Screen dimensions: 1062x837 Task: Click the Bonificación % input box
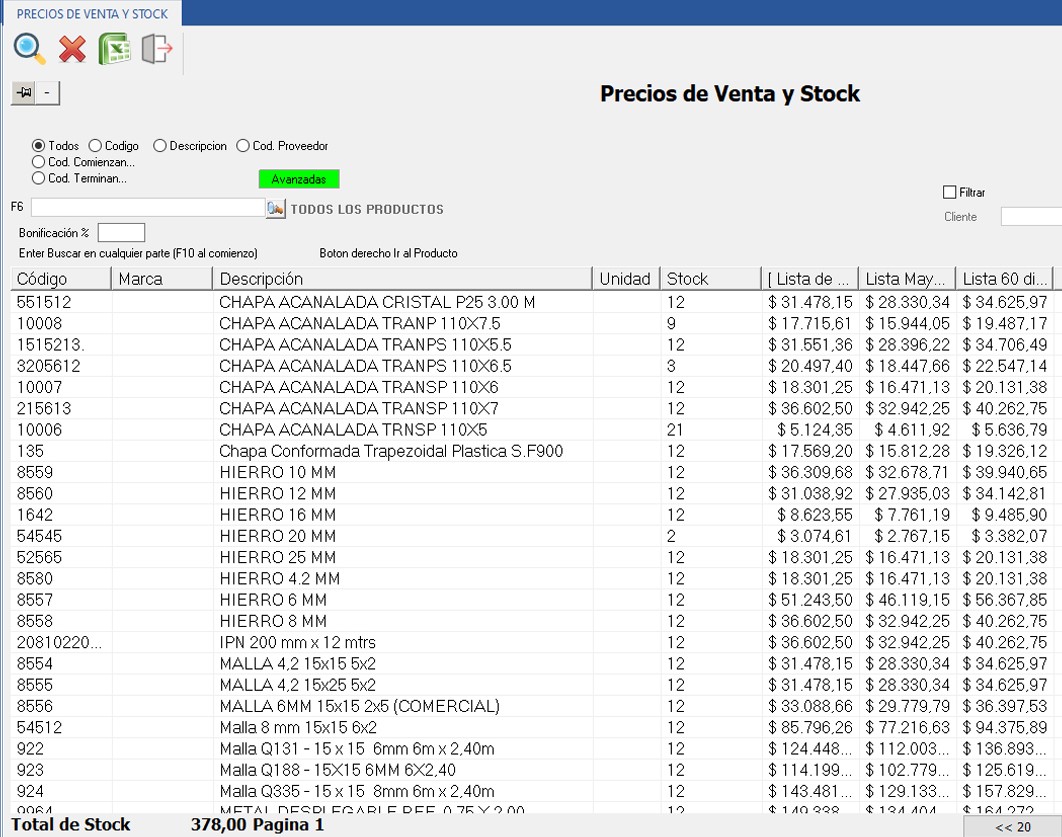click(121, 233)
